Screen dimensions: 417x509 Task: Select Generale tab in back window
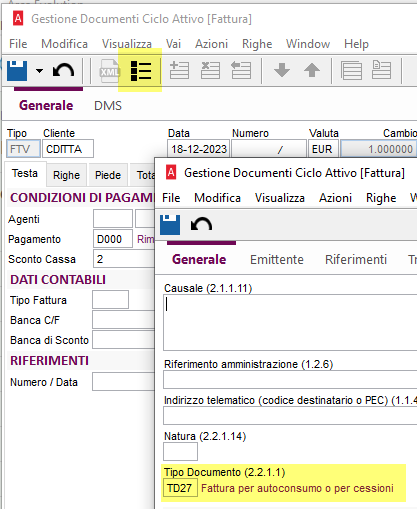46,106
